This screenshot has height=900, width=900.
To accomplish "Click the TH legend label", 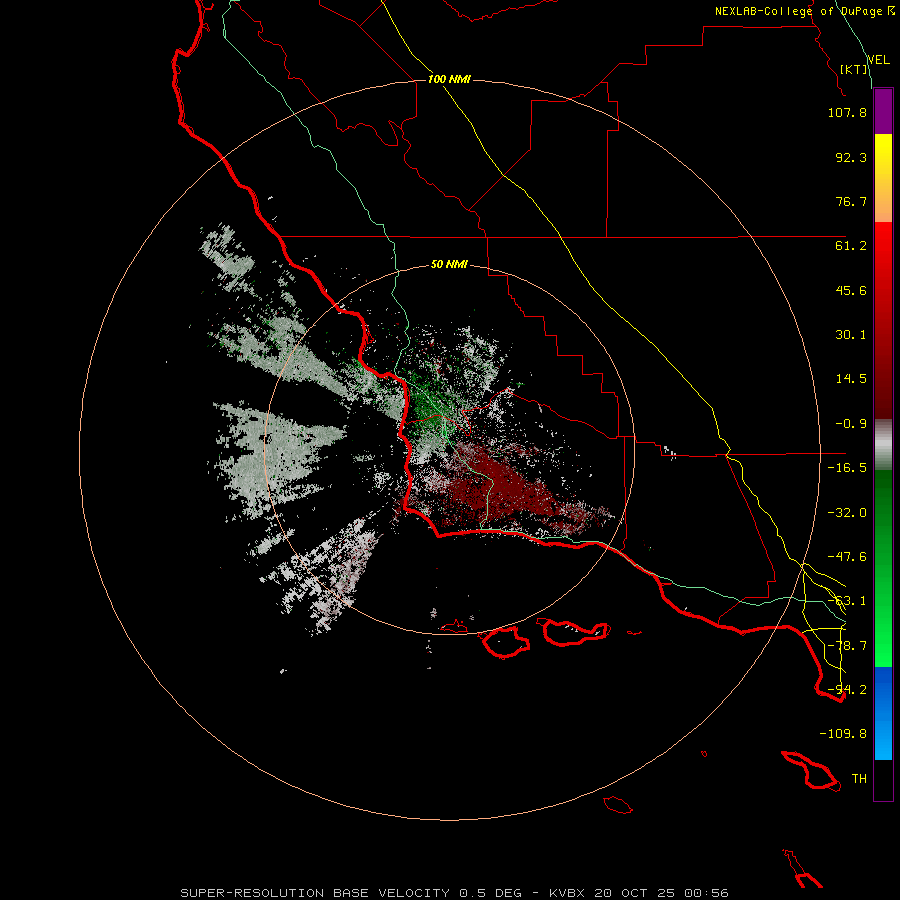I will 859,779.
